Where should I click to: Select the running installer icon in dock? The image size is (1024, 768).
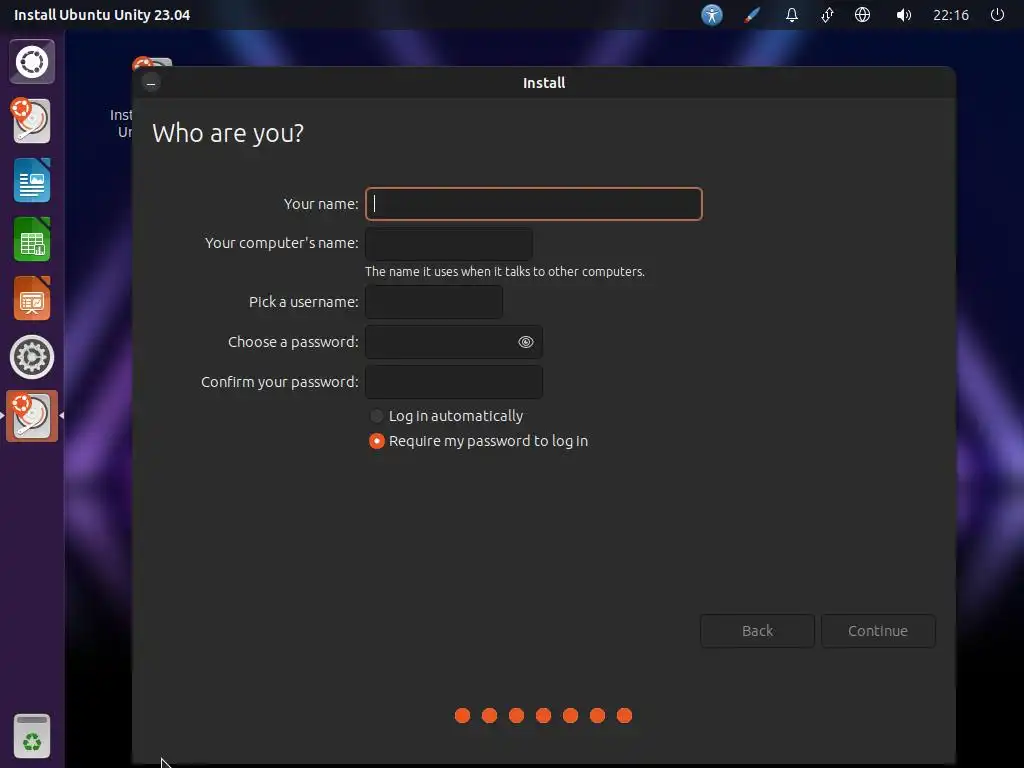tap(31, 416)
